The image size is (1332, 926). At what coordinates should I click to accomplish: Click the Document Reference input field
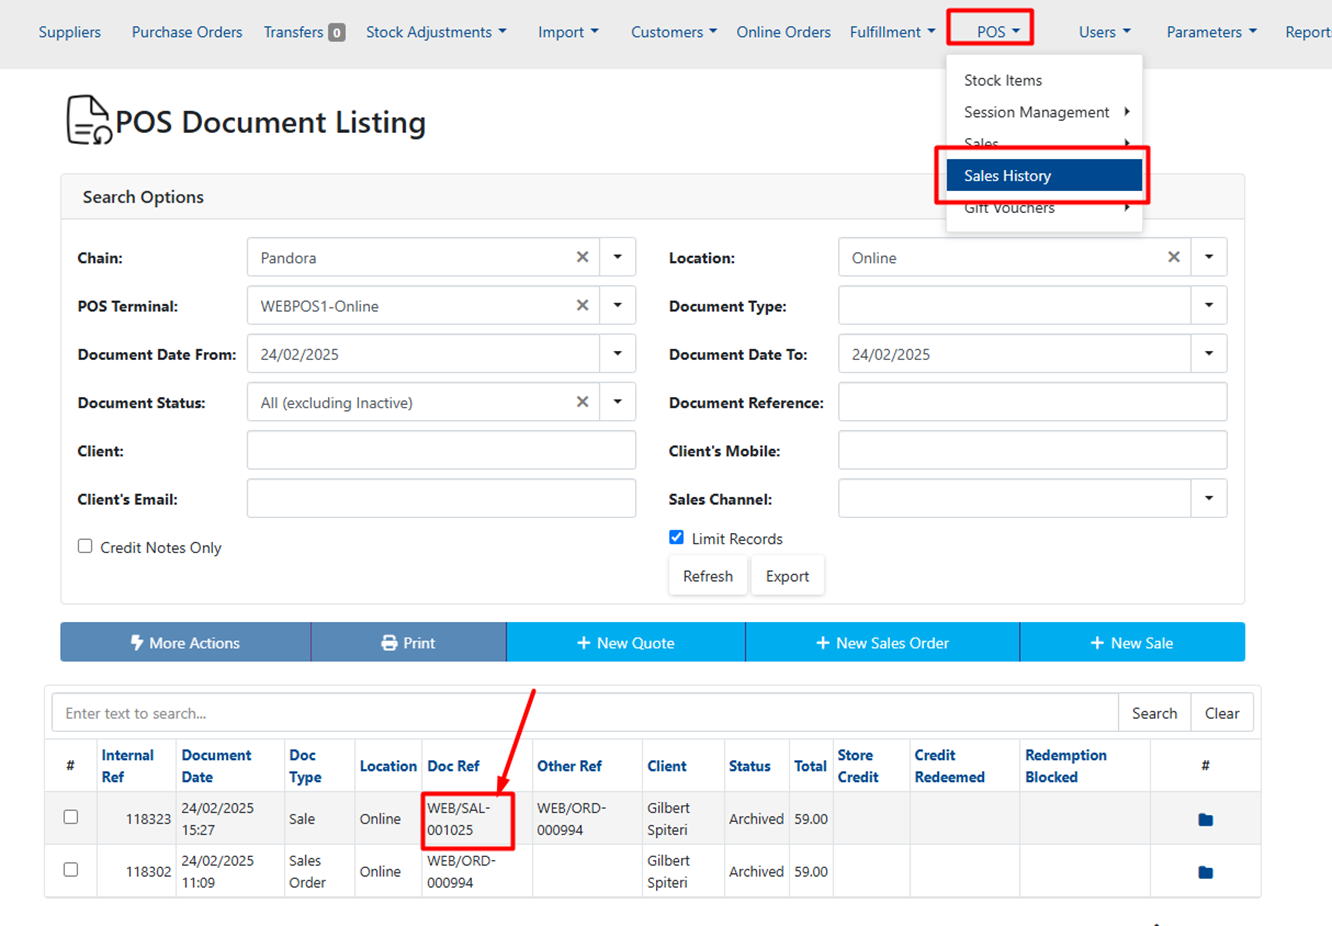pyautogui.click(x=1032, y=402)
